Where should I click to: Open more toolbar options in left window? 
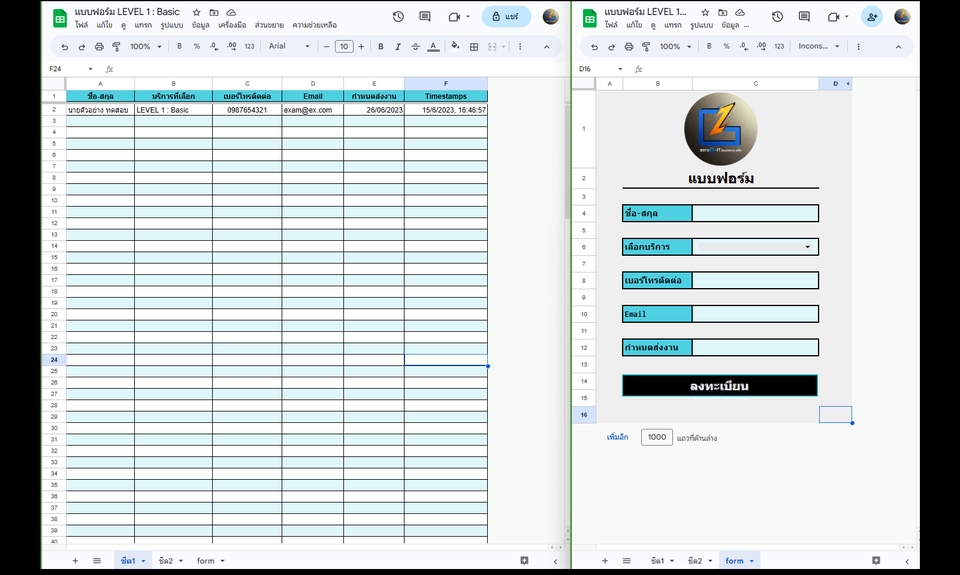point(520,47)
